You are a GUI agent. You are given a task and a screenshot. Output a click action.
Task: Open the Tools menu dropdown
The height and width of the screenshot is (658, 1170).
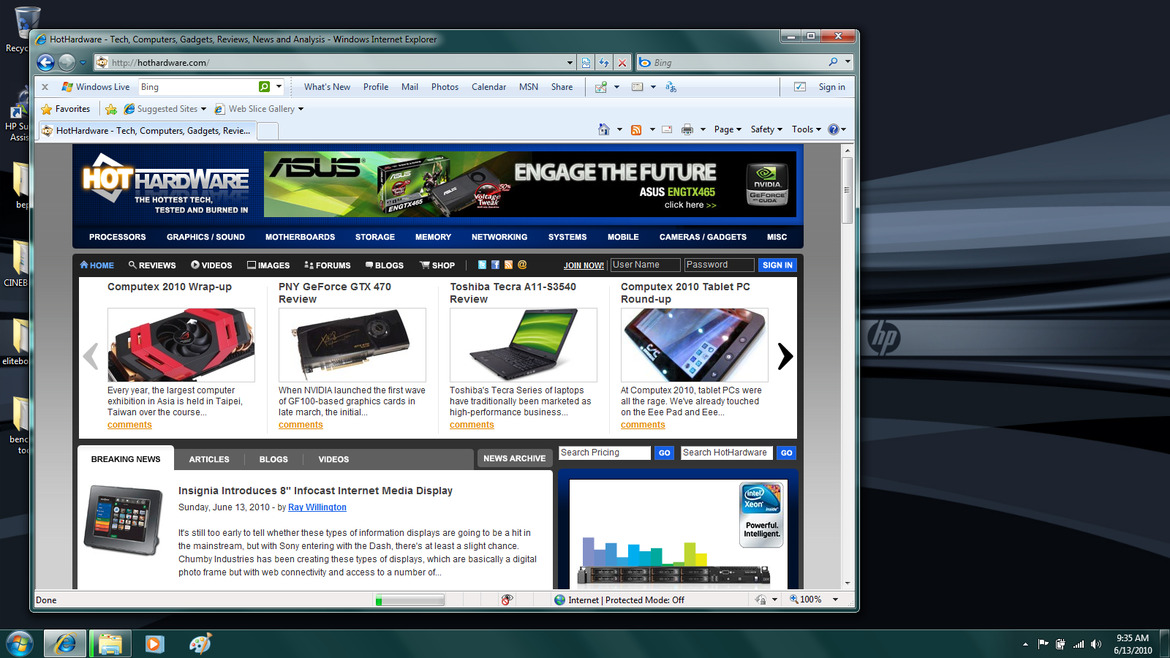coord(806,130)
